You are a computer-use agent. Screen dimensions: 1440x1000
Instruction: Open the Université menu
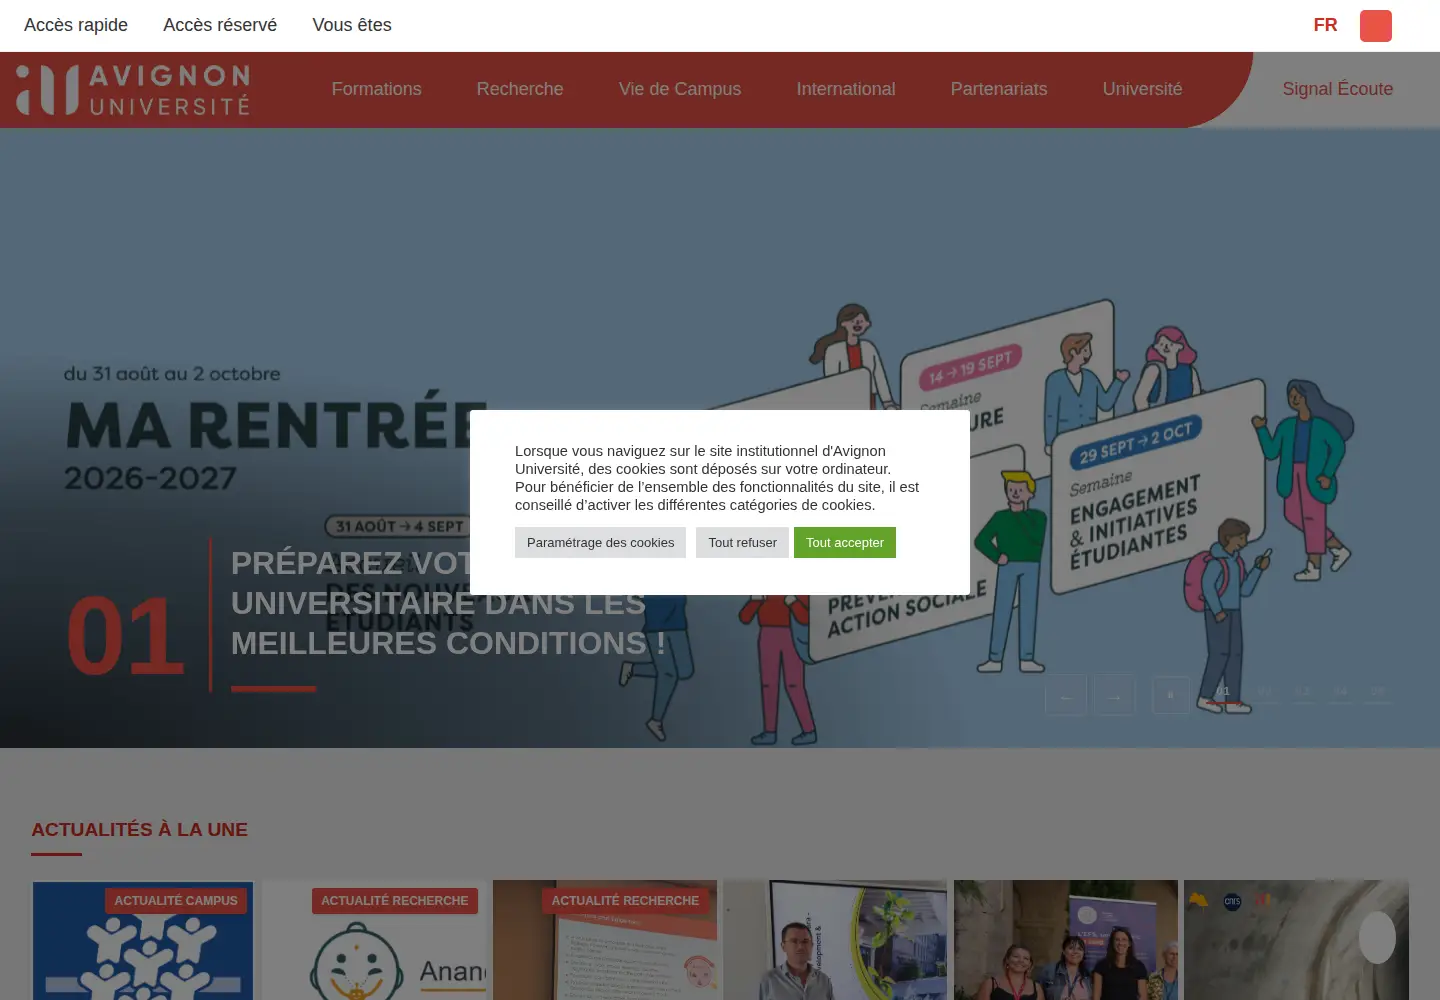1142,89
